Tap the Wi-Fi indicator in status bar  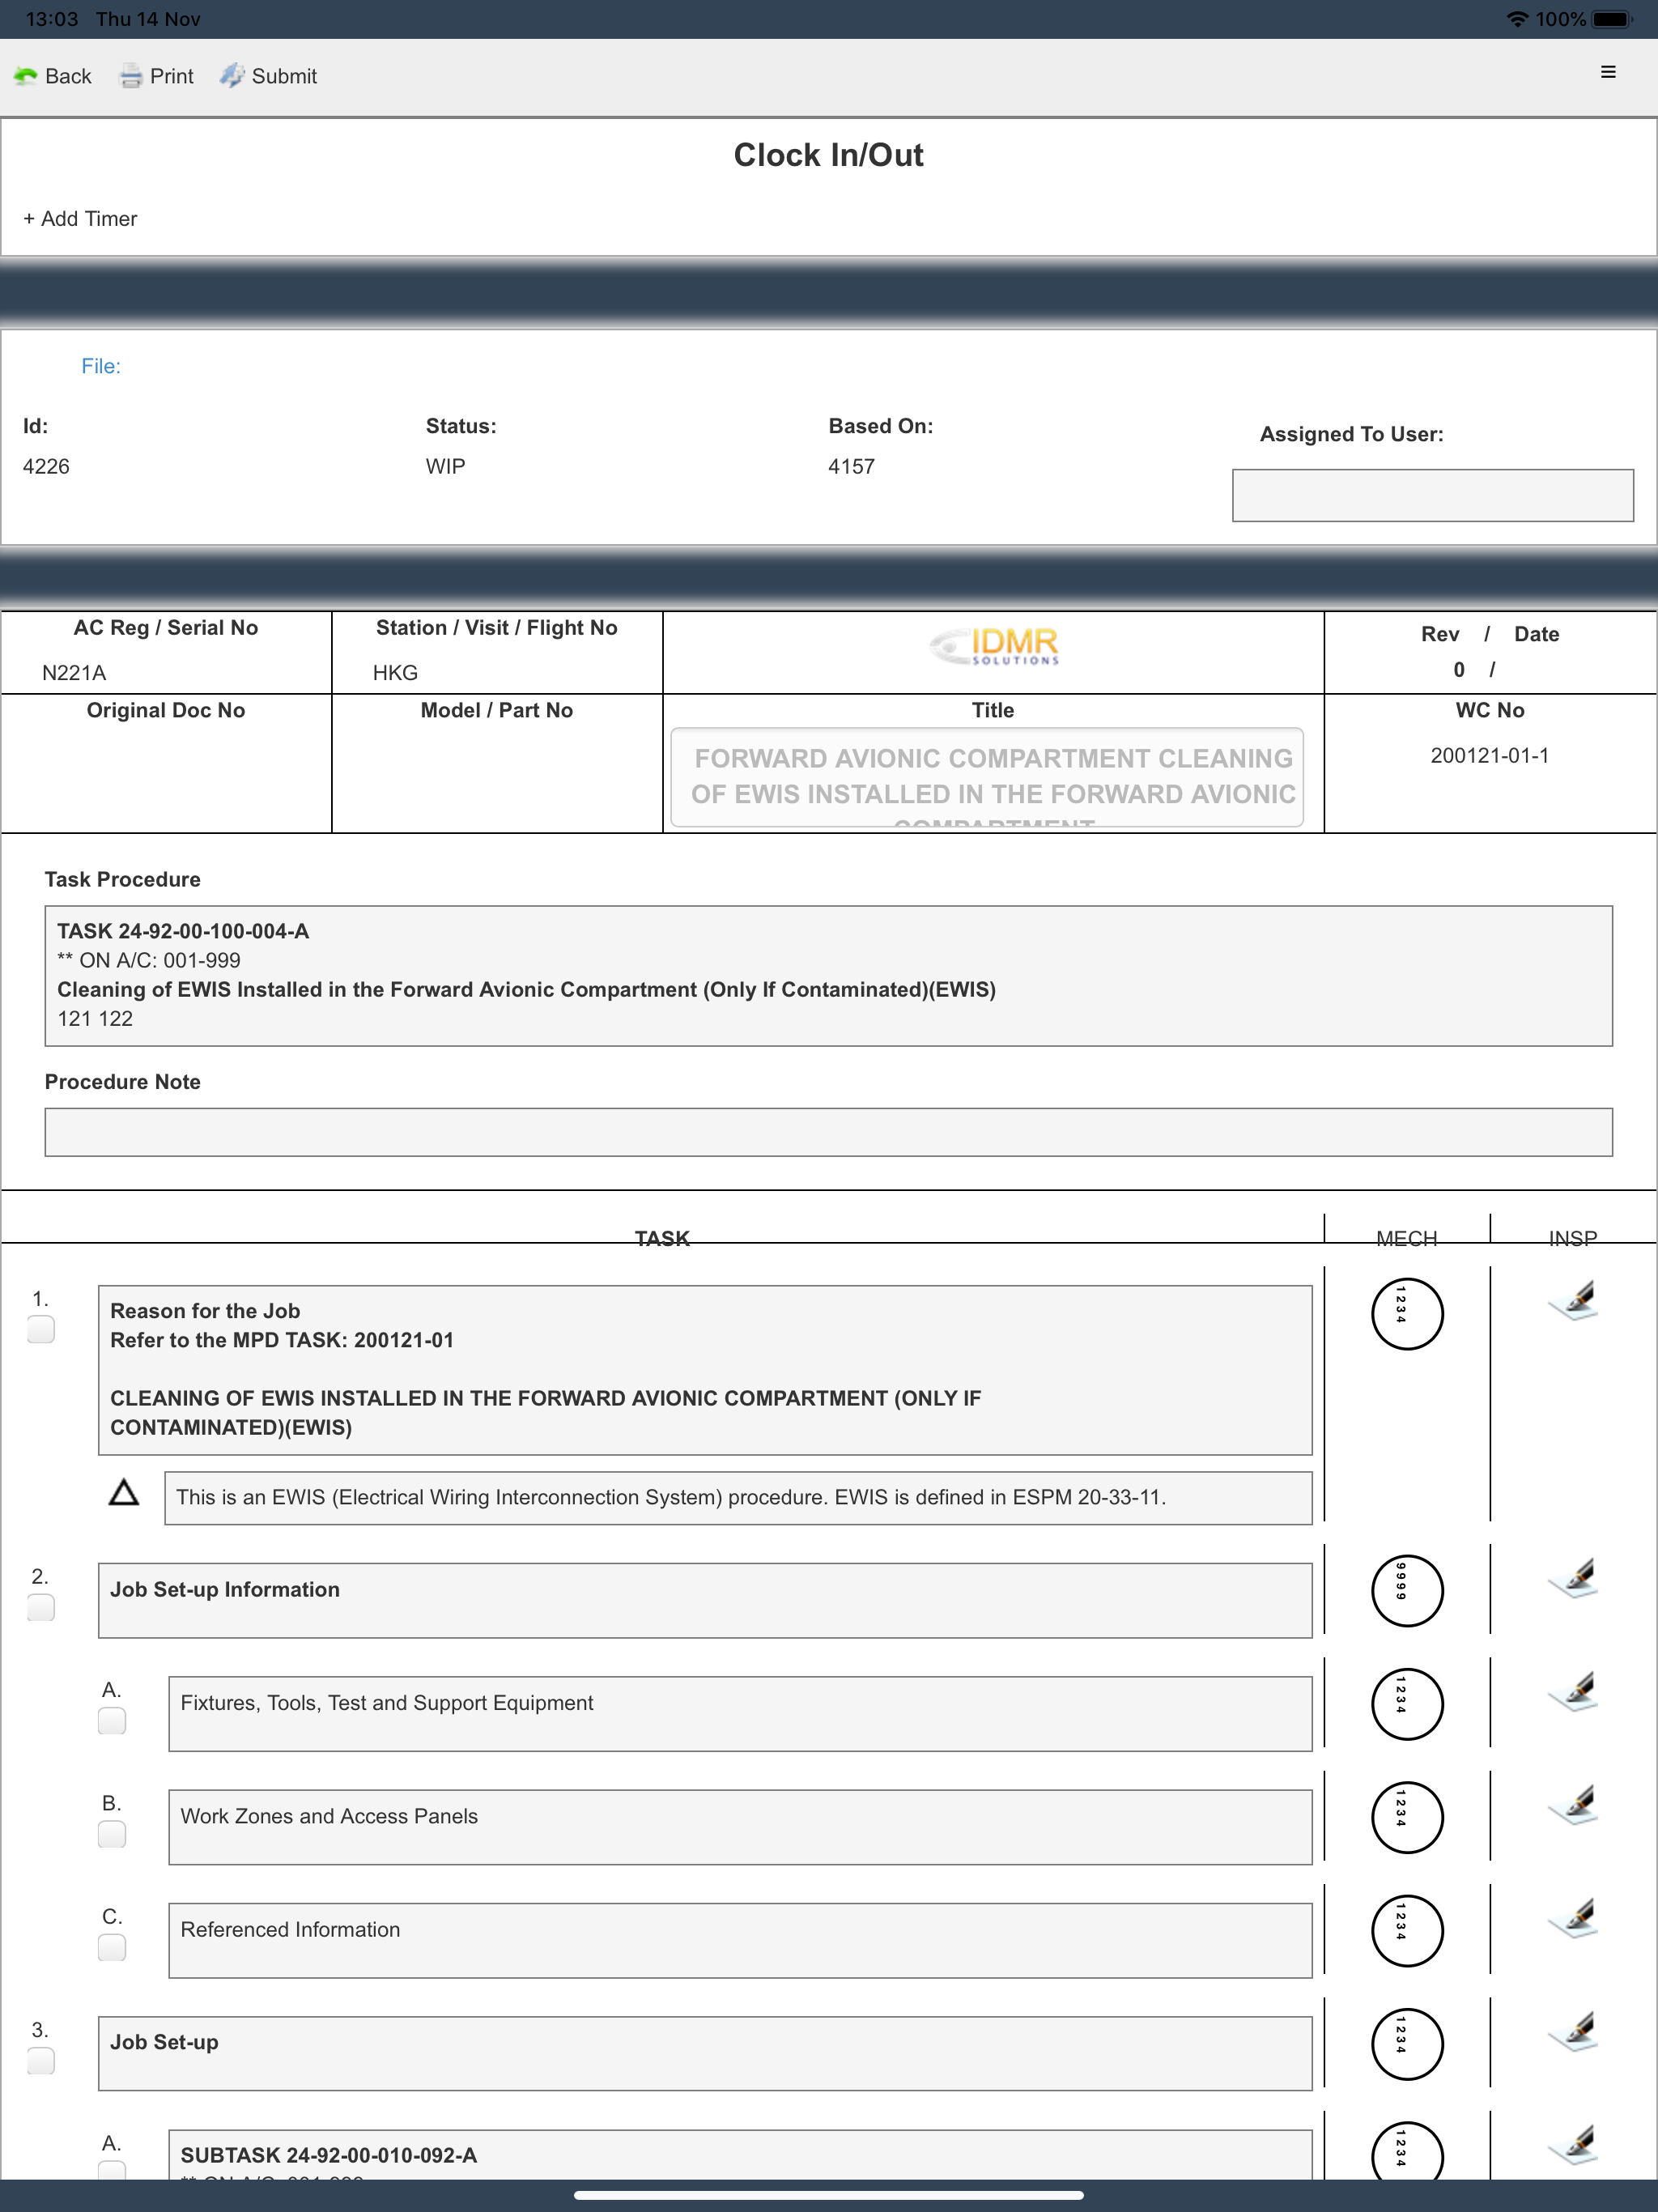pos(1517,19)
